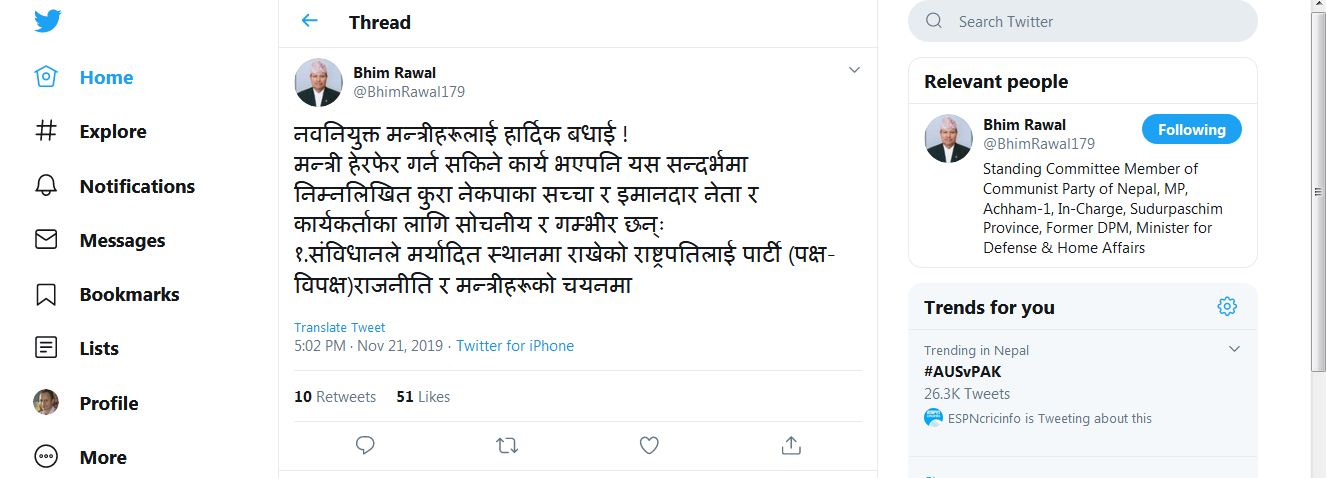Screen dimensions: 1326x478
Task: Open Bhim Rawal's avatar in the tweet
Action: tap(318, 82)
